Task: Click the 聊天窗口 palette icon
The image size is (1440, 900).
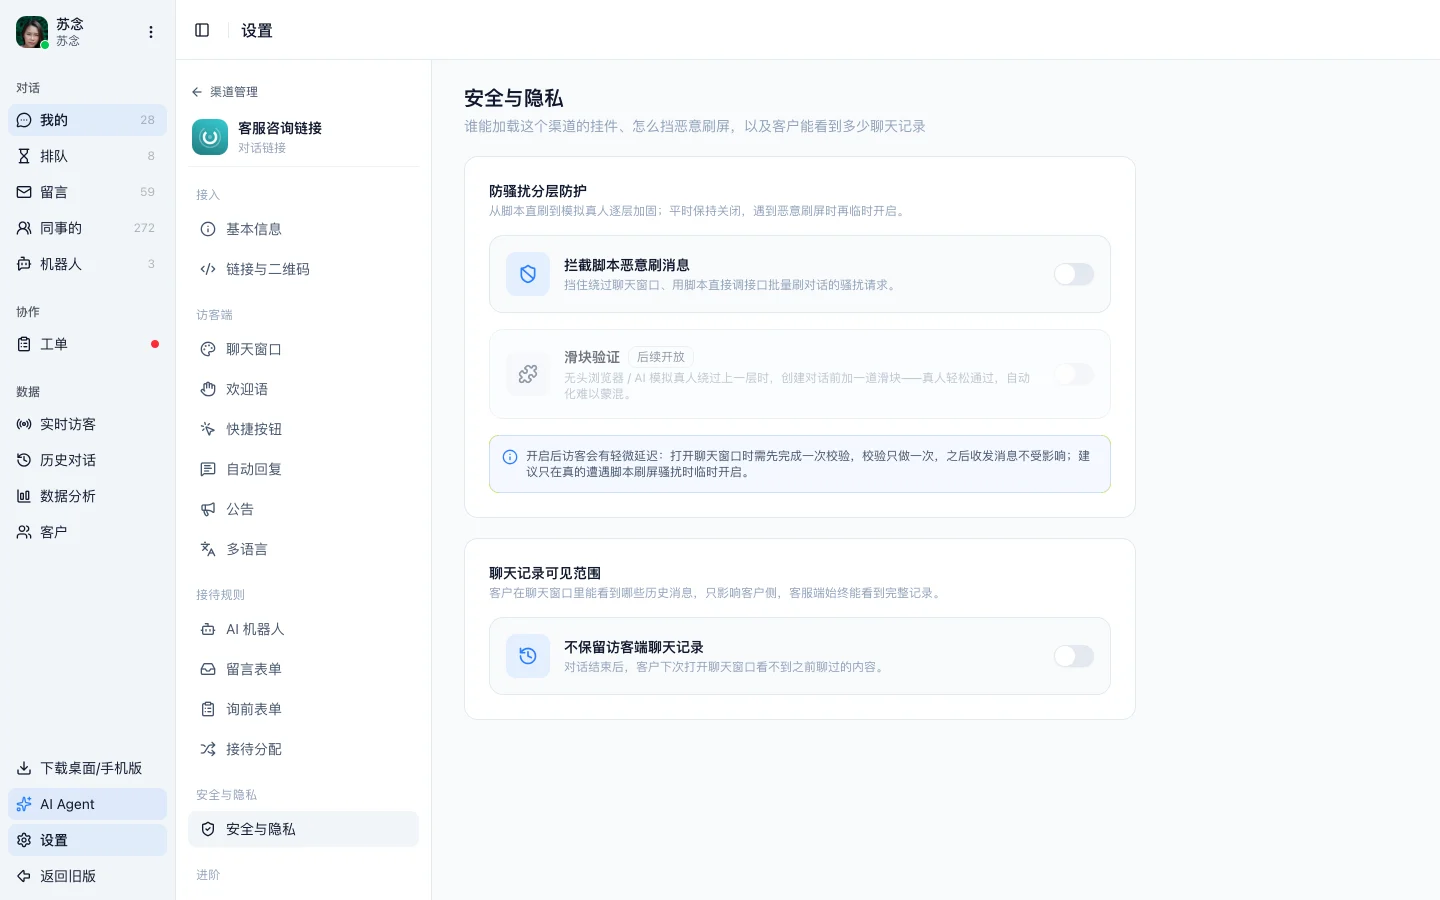Action: (208, 349)
